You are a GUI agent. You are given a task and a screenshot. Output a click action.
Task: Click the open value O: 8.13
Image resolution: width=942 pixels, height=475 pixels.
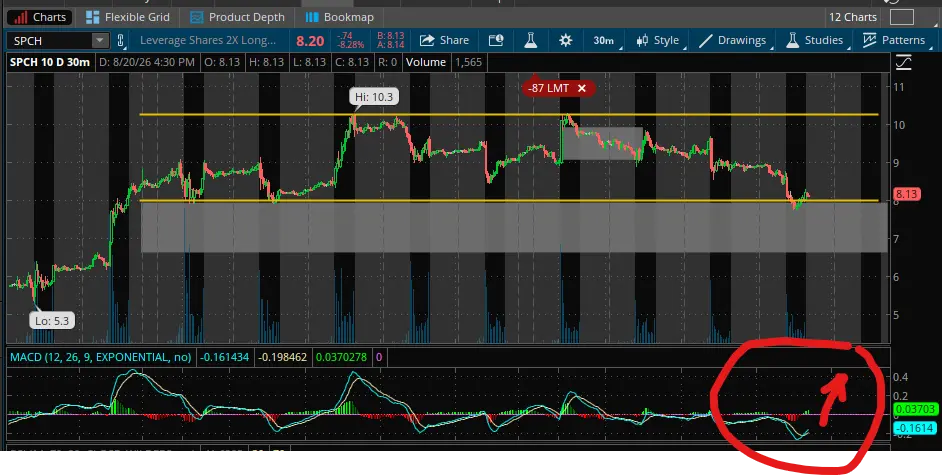coord(222,62)
